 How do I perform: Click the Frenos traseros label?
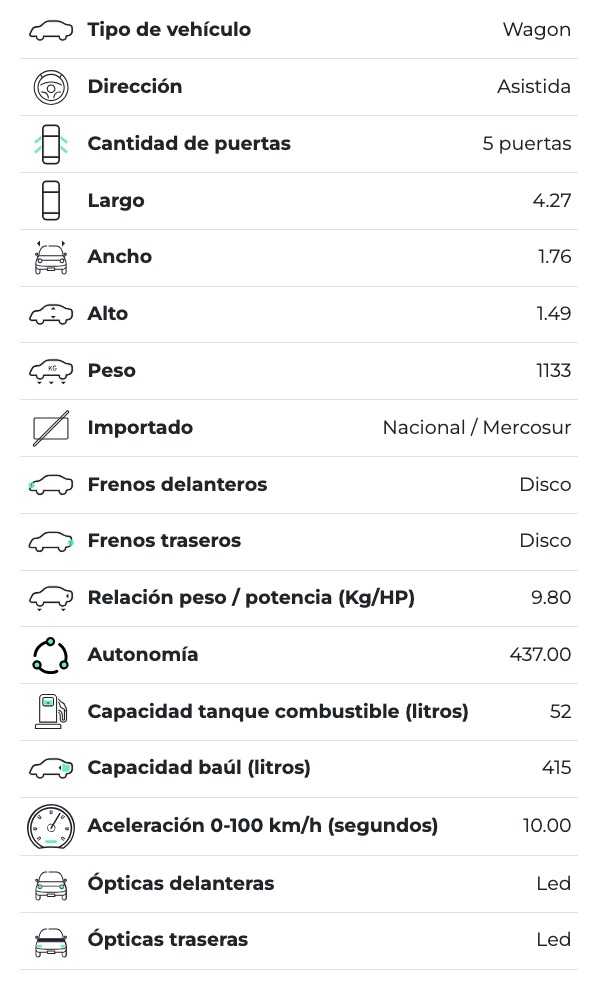(x=164, y=541)
